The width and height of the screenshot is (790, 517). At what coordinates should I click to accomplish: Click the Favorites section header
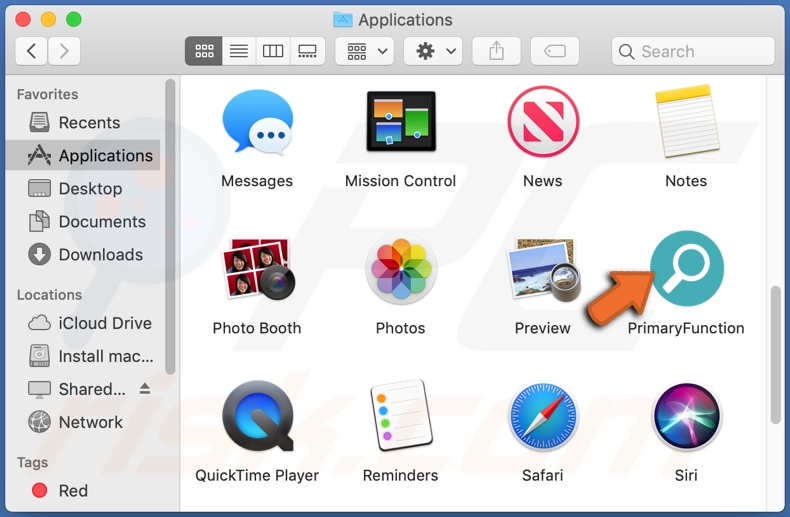47,94
